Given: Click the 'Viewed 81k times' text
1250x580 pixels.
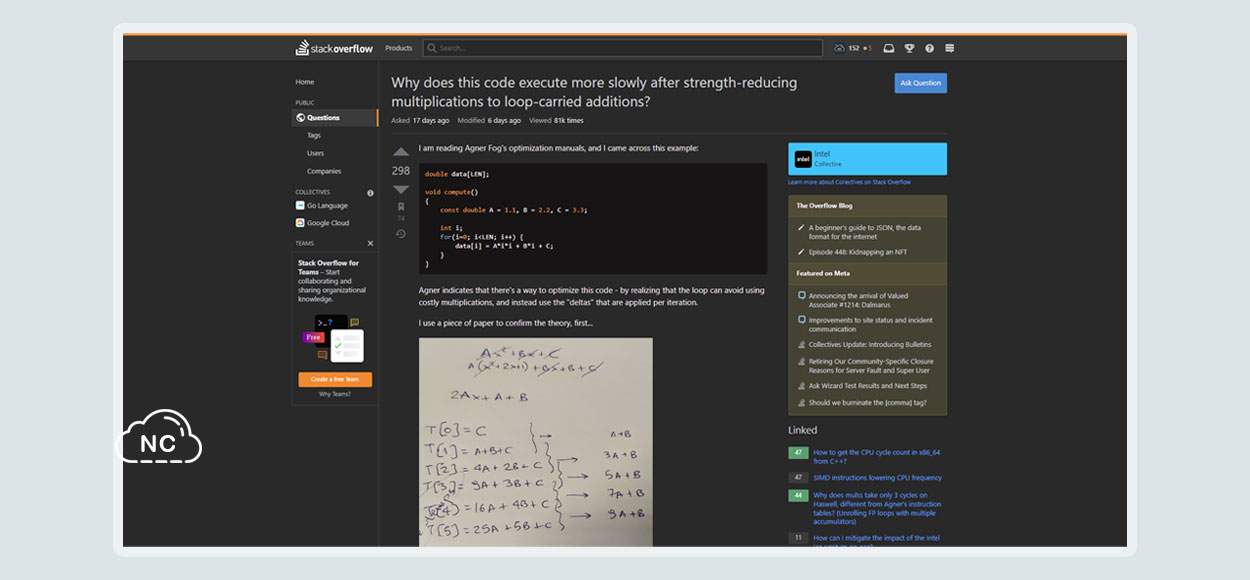Looking at the screenshot, I should 556,120.
